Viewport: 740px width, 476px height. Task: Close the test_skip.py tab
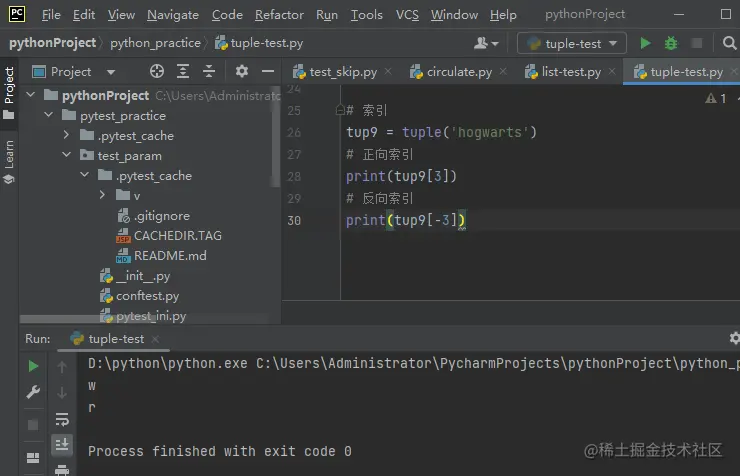click(388, 71)
